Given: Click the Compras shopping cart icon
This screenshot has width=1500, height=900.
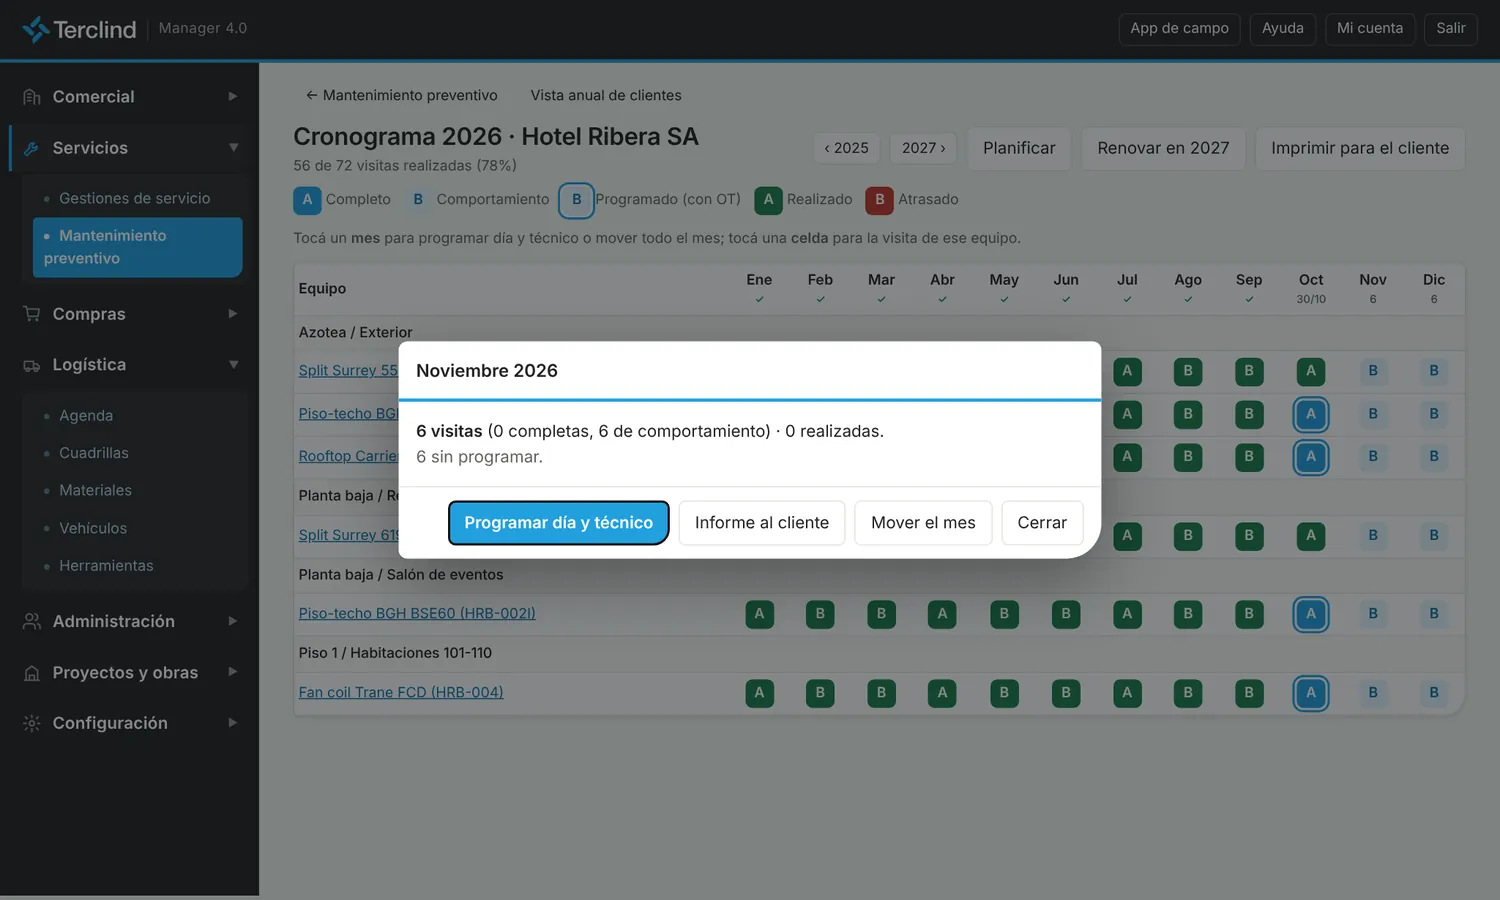Looking at the screenshot, I should point(32,314).
